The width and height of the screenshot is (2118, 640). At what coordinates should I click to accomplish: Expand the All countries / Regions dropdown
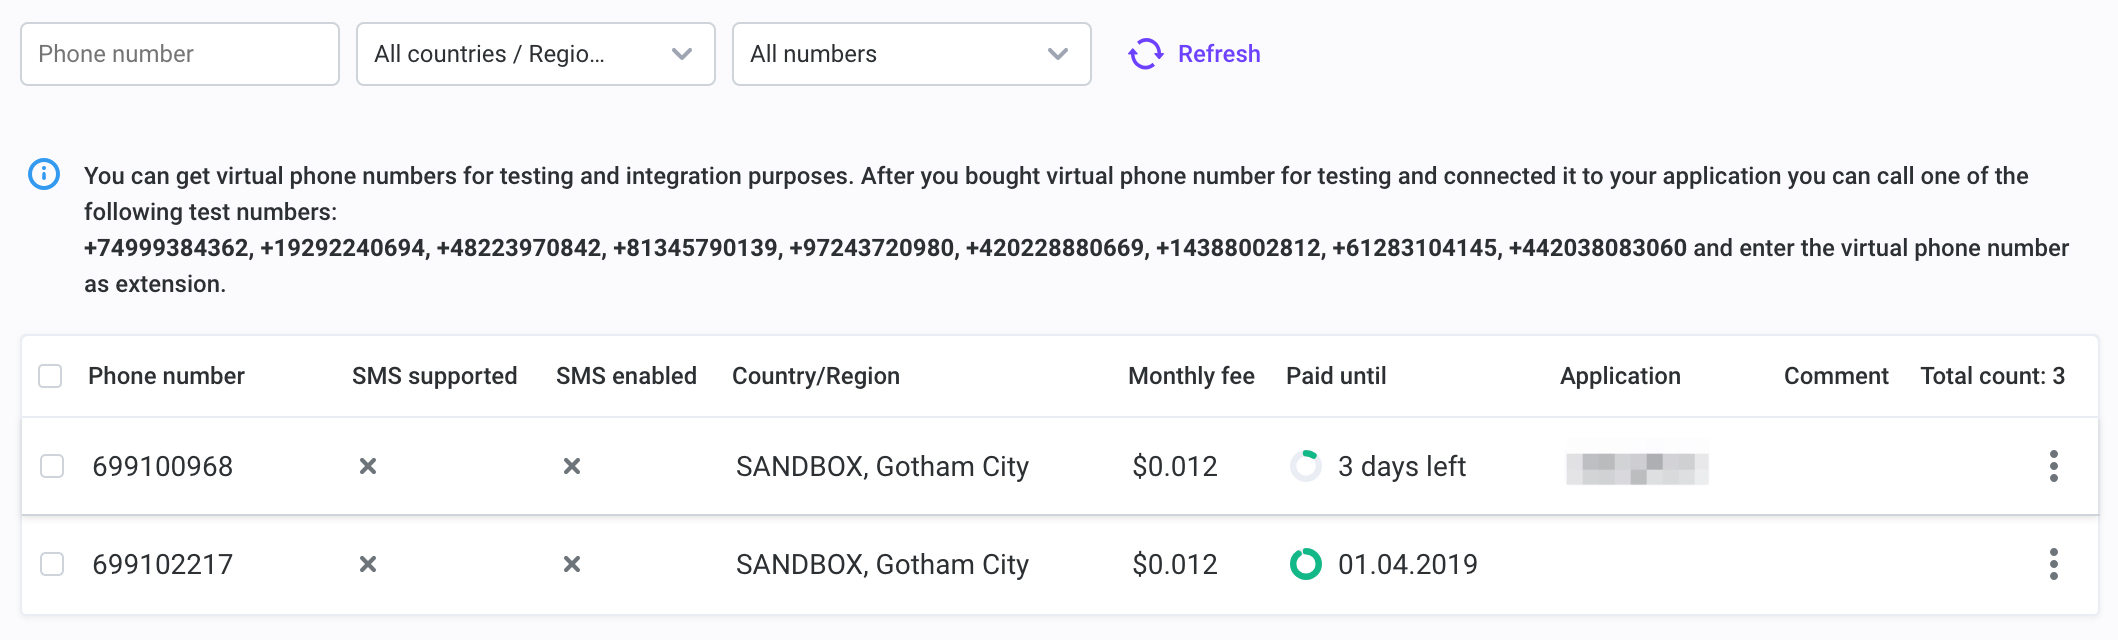(x=536, y=54)
